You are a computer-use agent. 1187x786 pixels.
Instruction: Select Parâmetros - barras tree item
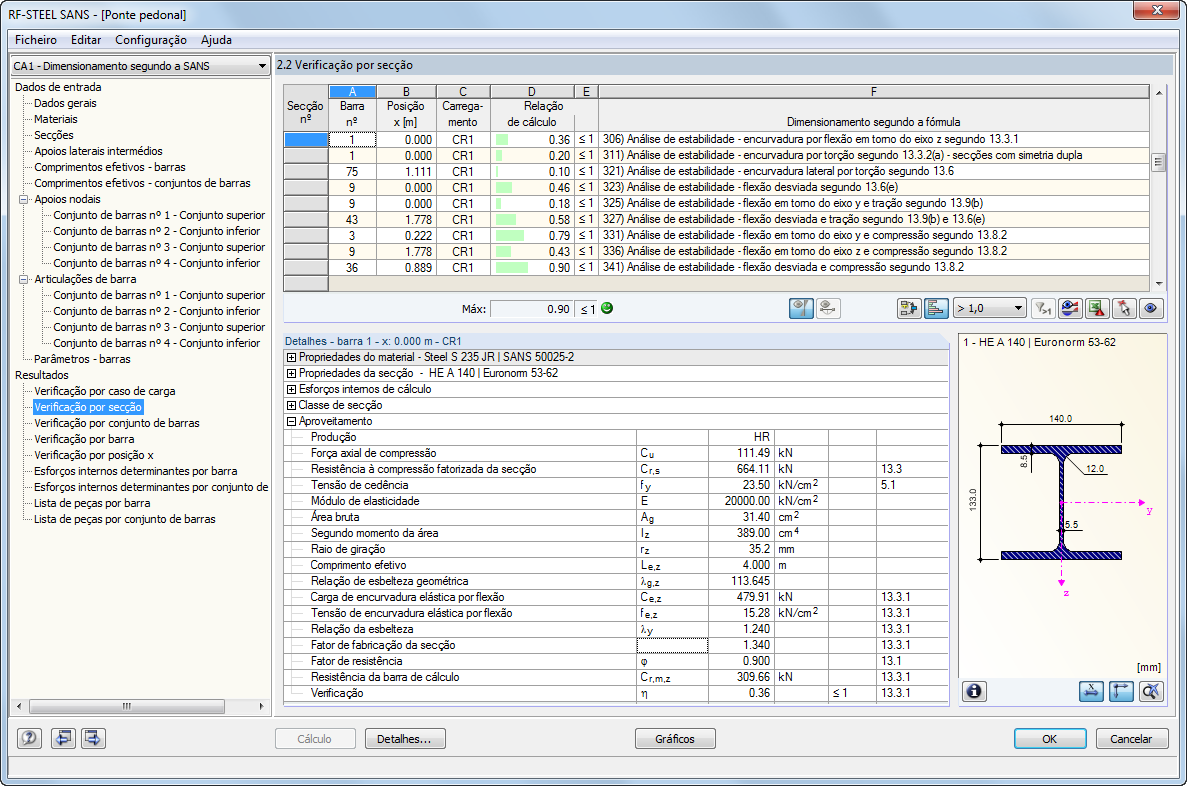[83, 359]
